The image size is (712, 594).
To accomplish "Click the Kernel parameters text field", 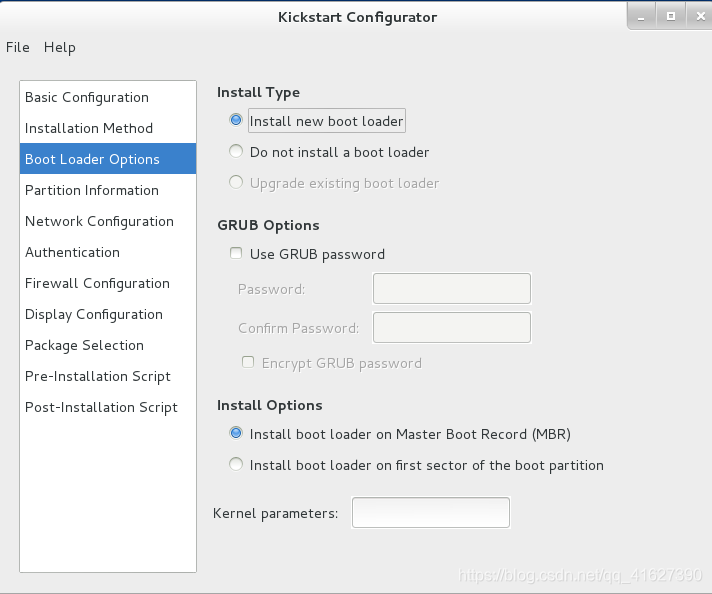I will click(x=431, y=513).
